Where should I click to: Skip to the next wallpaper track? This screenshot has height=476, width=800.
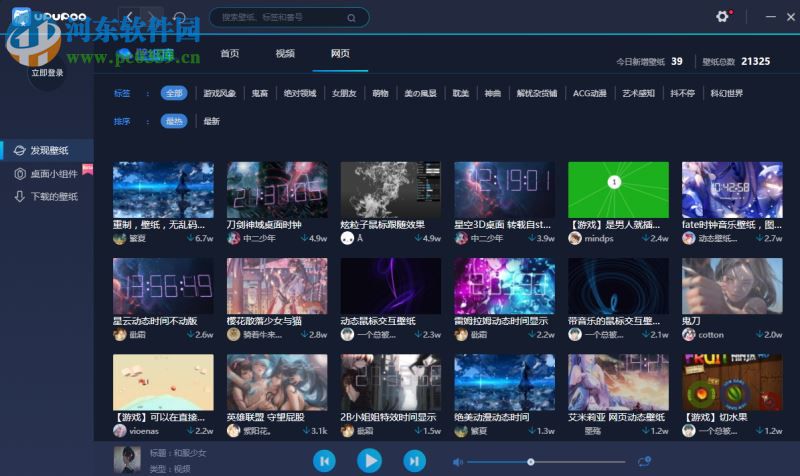click(x=414, y=461)
